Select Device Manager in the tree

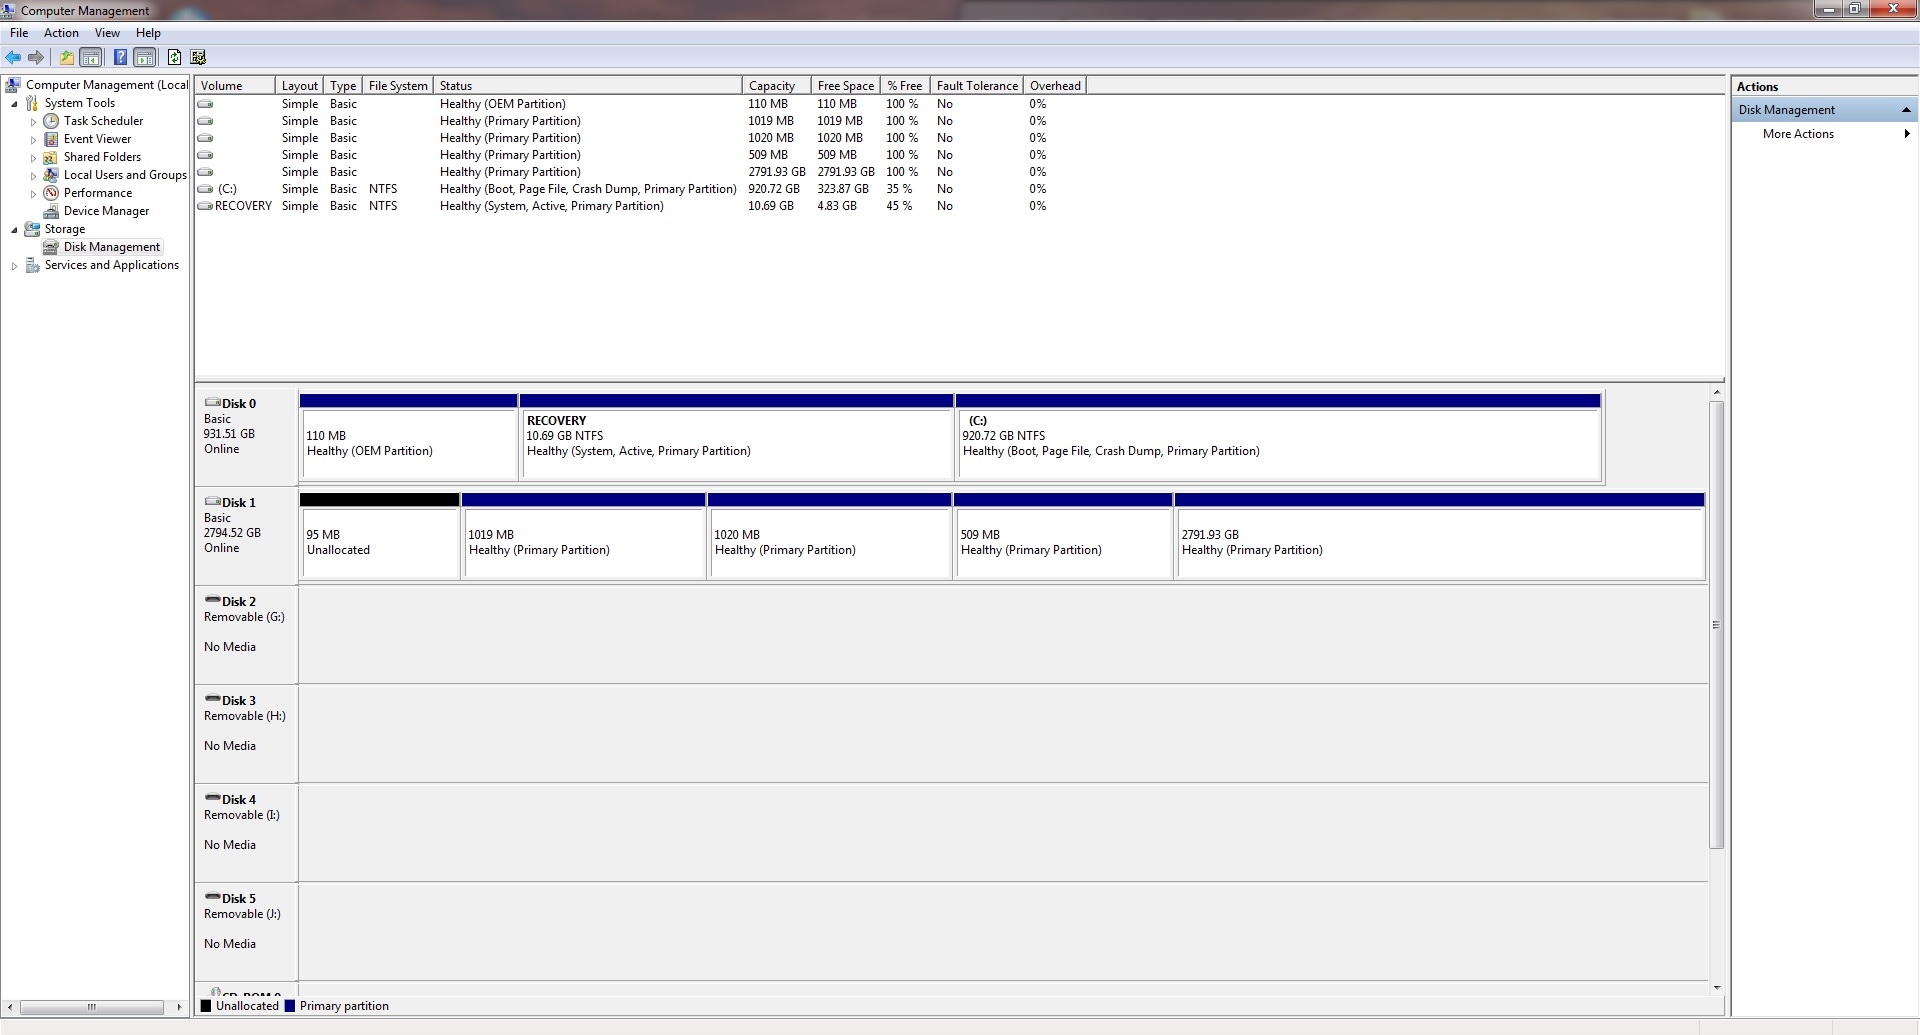[x=106, y=211]
